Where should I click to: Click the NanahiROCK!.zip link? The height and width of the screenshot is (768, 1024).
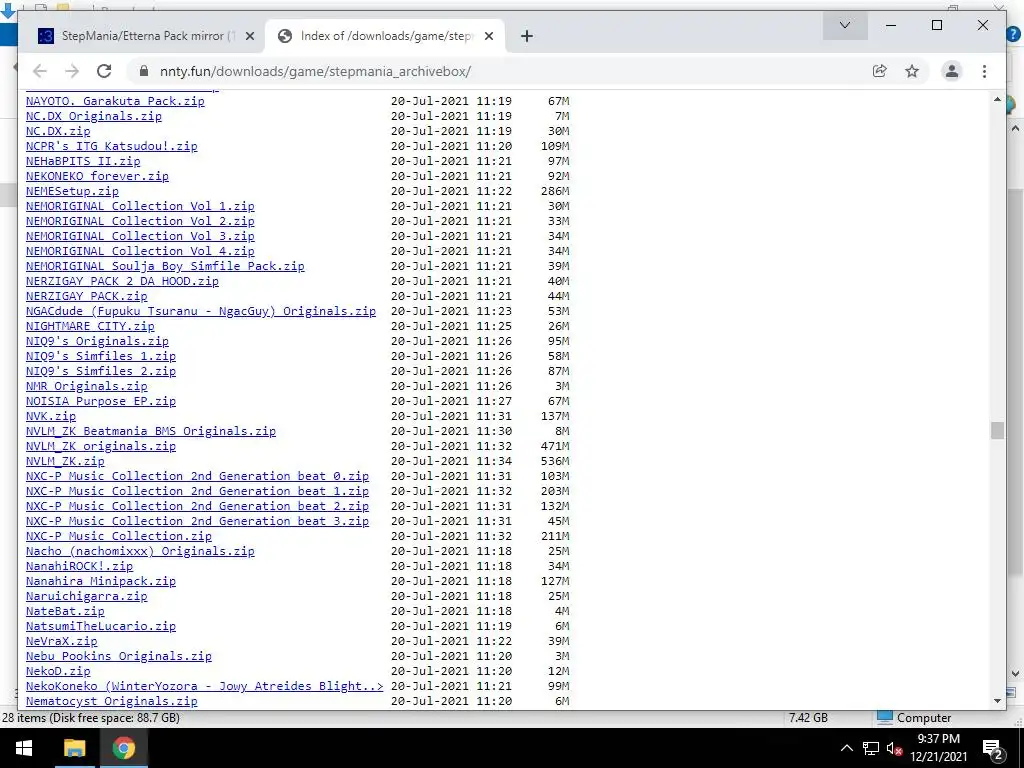click(x=80, y=567)
